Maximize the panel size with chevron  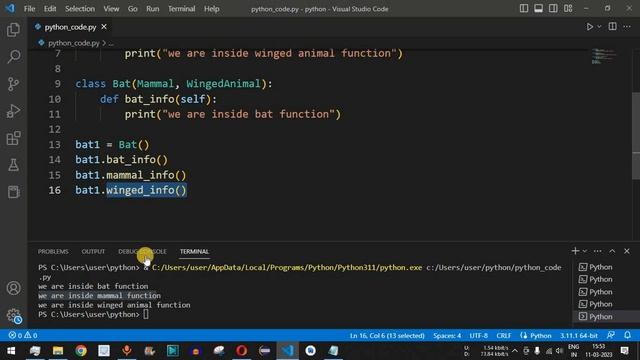[612, 251]
